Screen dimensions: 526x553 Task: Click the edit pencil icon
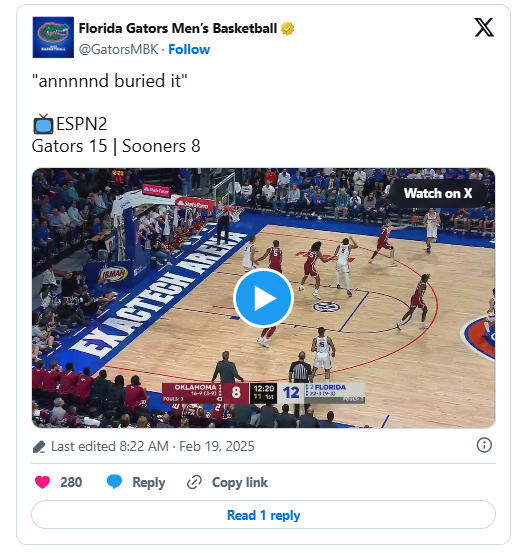pyautogui.click(x=39, y=446)
